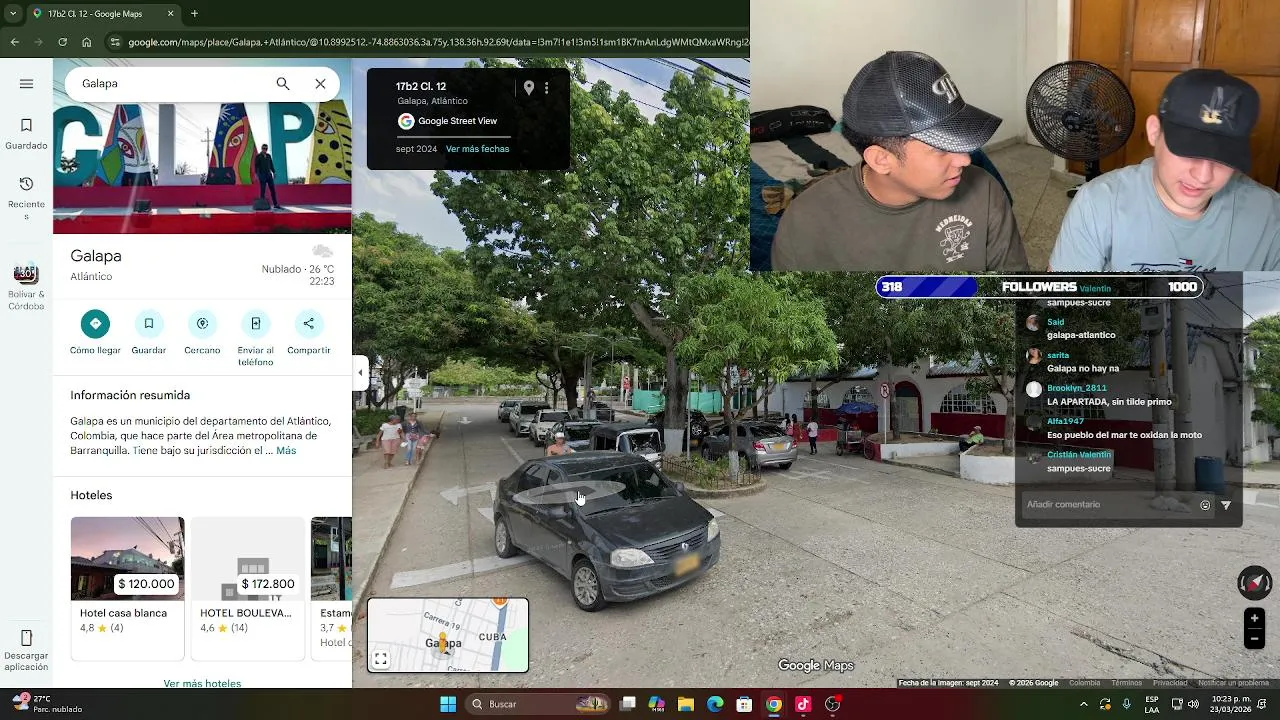Open a new Chrome tab
This screenshot has height=720, width=1280.
pos(194,14)
